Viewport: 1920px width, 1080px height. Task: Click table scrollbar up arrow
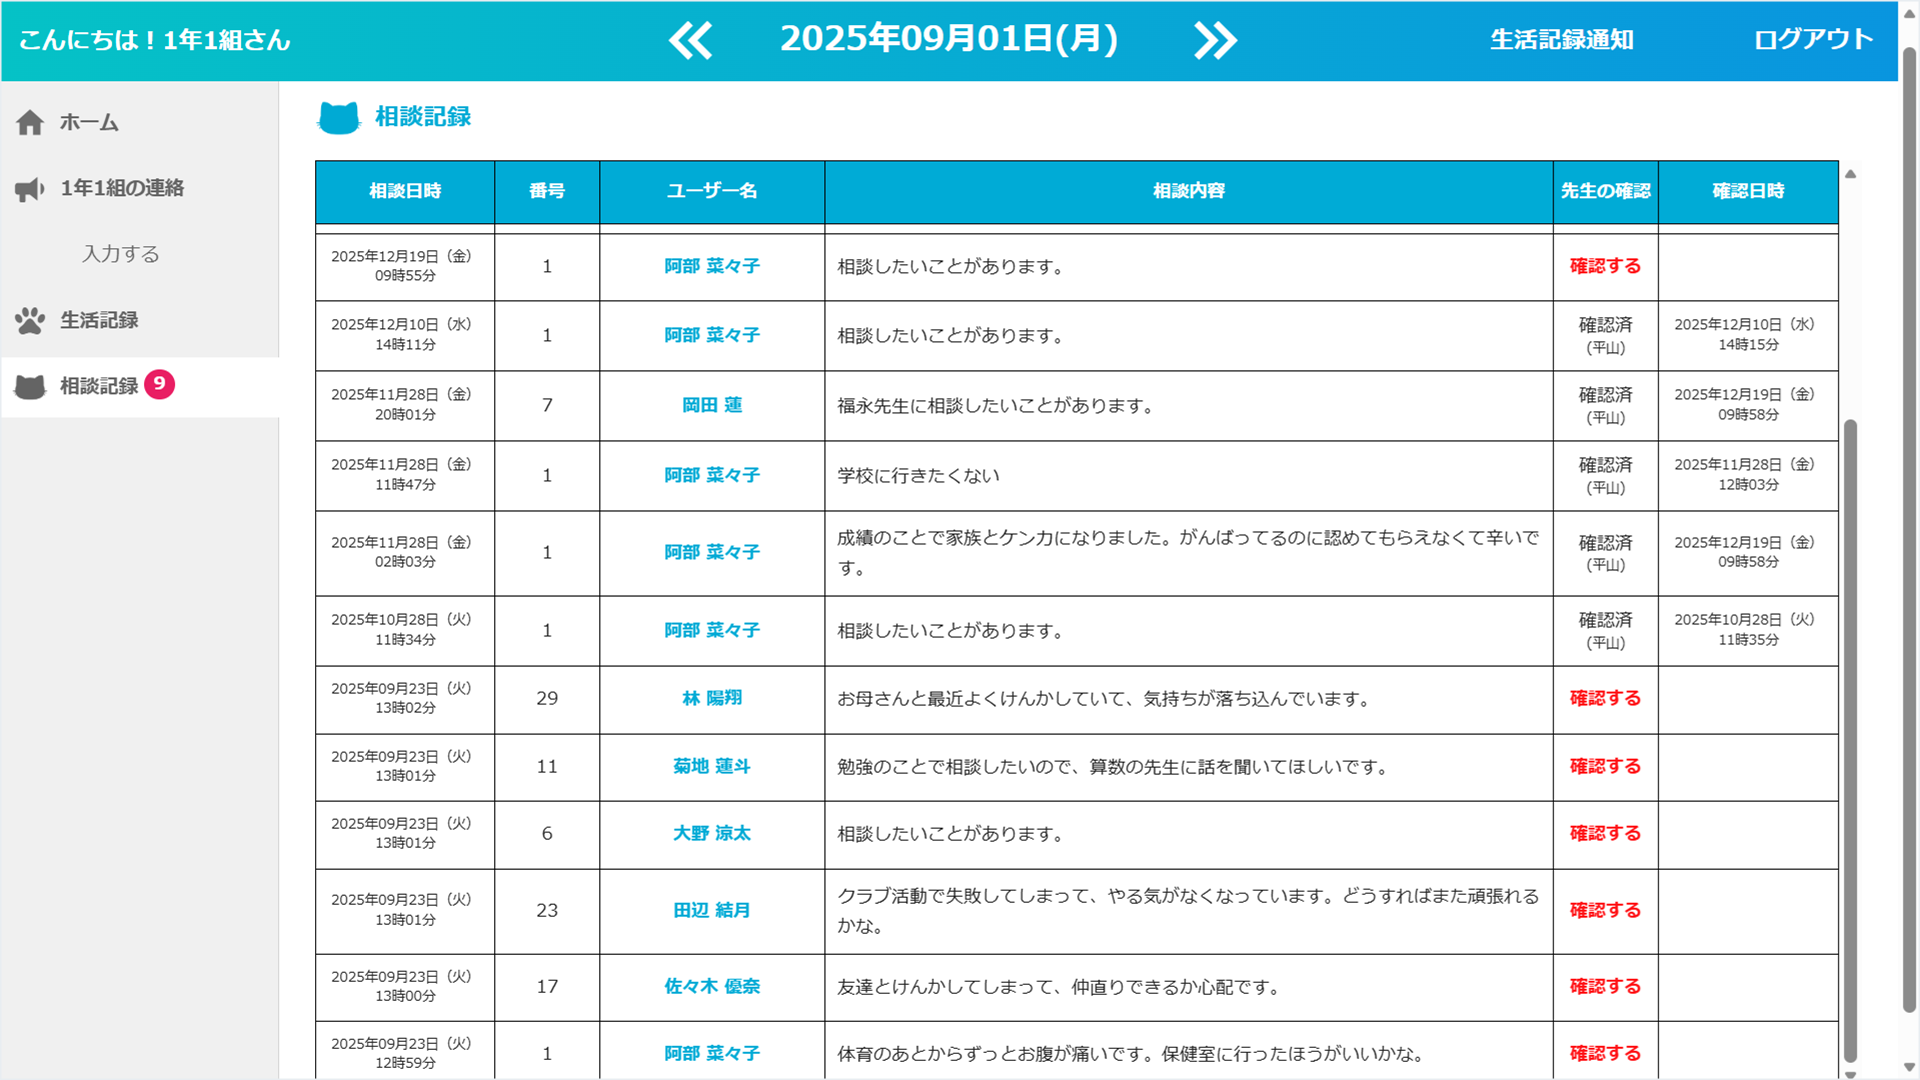pyautogui.click(x=1850, y=174)
